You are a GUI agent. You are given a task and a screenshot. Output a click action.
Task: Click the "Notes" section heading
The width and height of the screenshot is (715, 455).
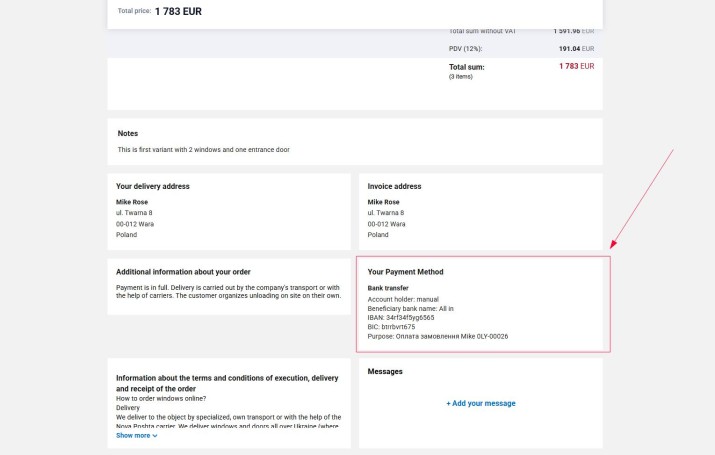(128, 133)
